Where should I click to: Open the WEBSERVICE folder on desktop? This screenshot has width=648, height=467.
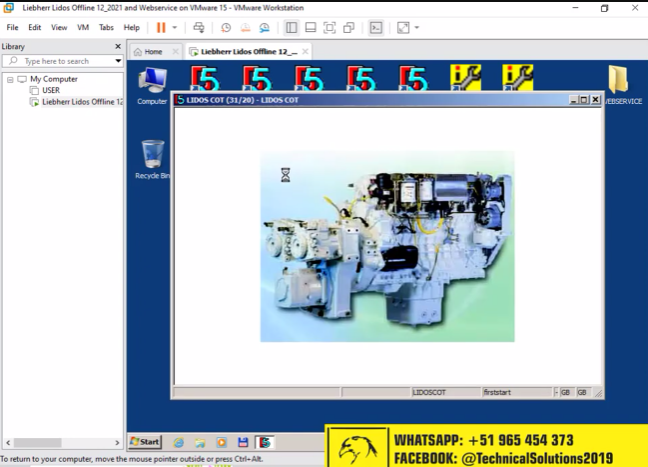[620, 84]
